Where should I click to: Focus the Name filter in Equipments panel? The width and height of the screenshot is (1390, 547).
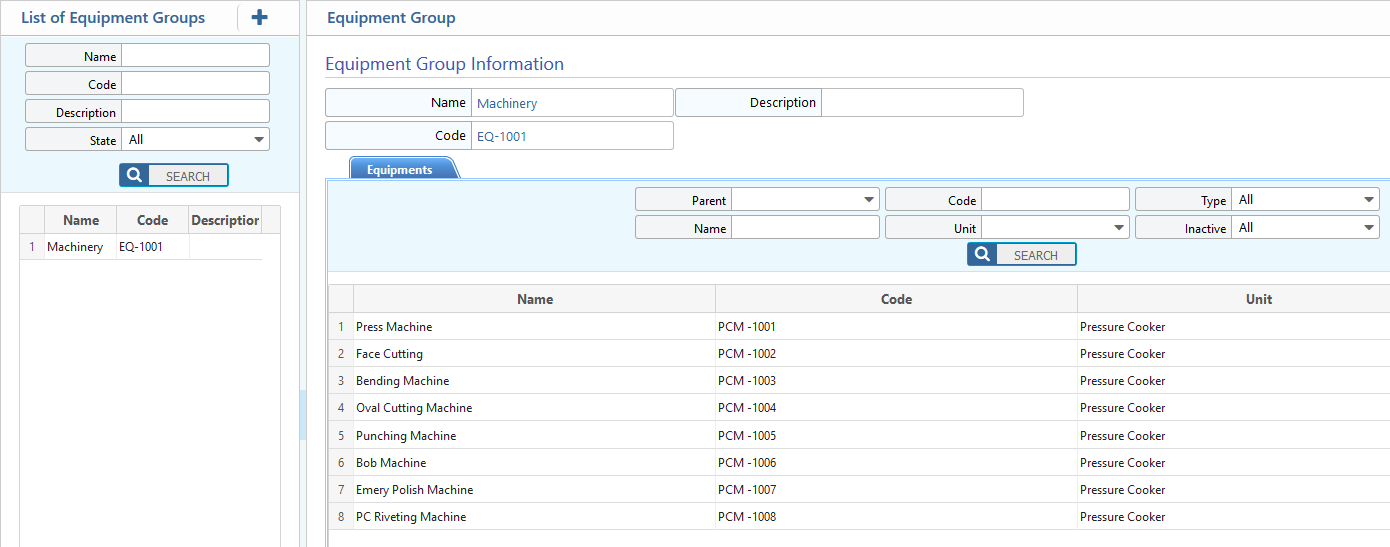805,228
